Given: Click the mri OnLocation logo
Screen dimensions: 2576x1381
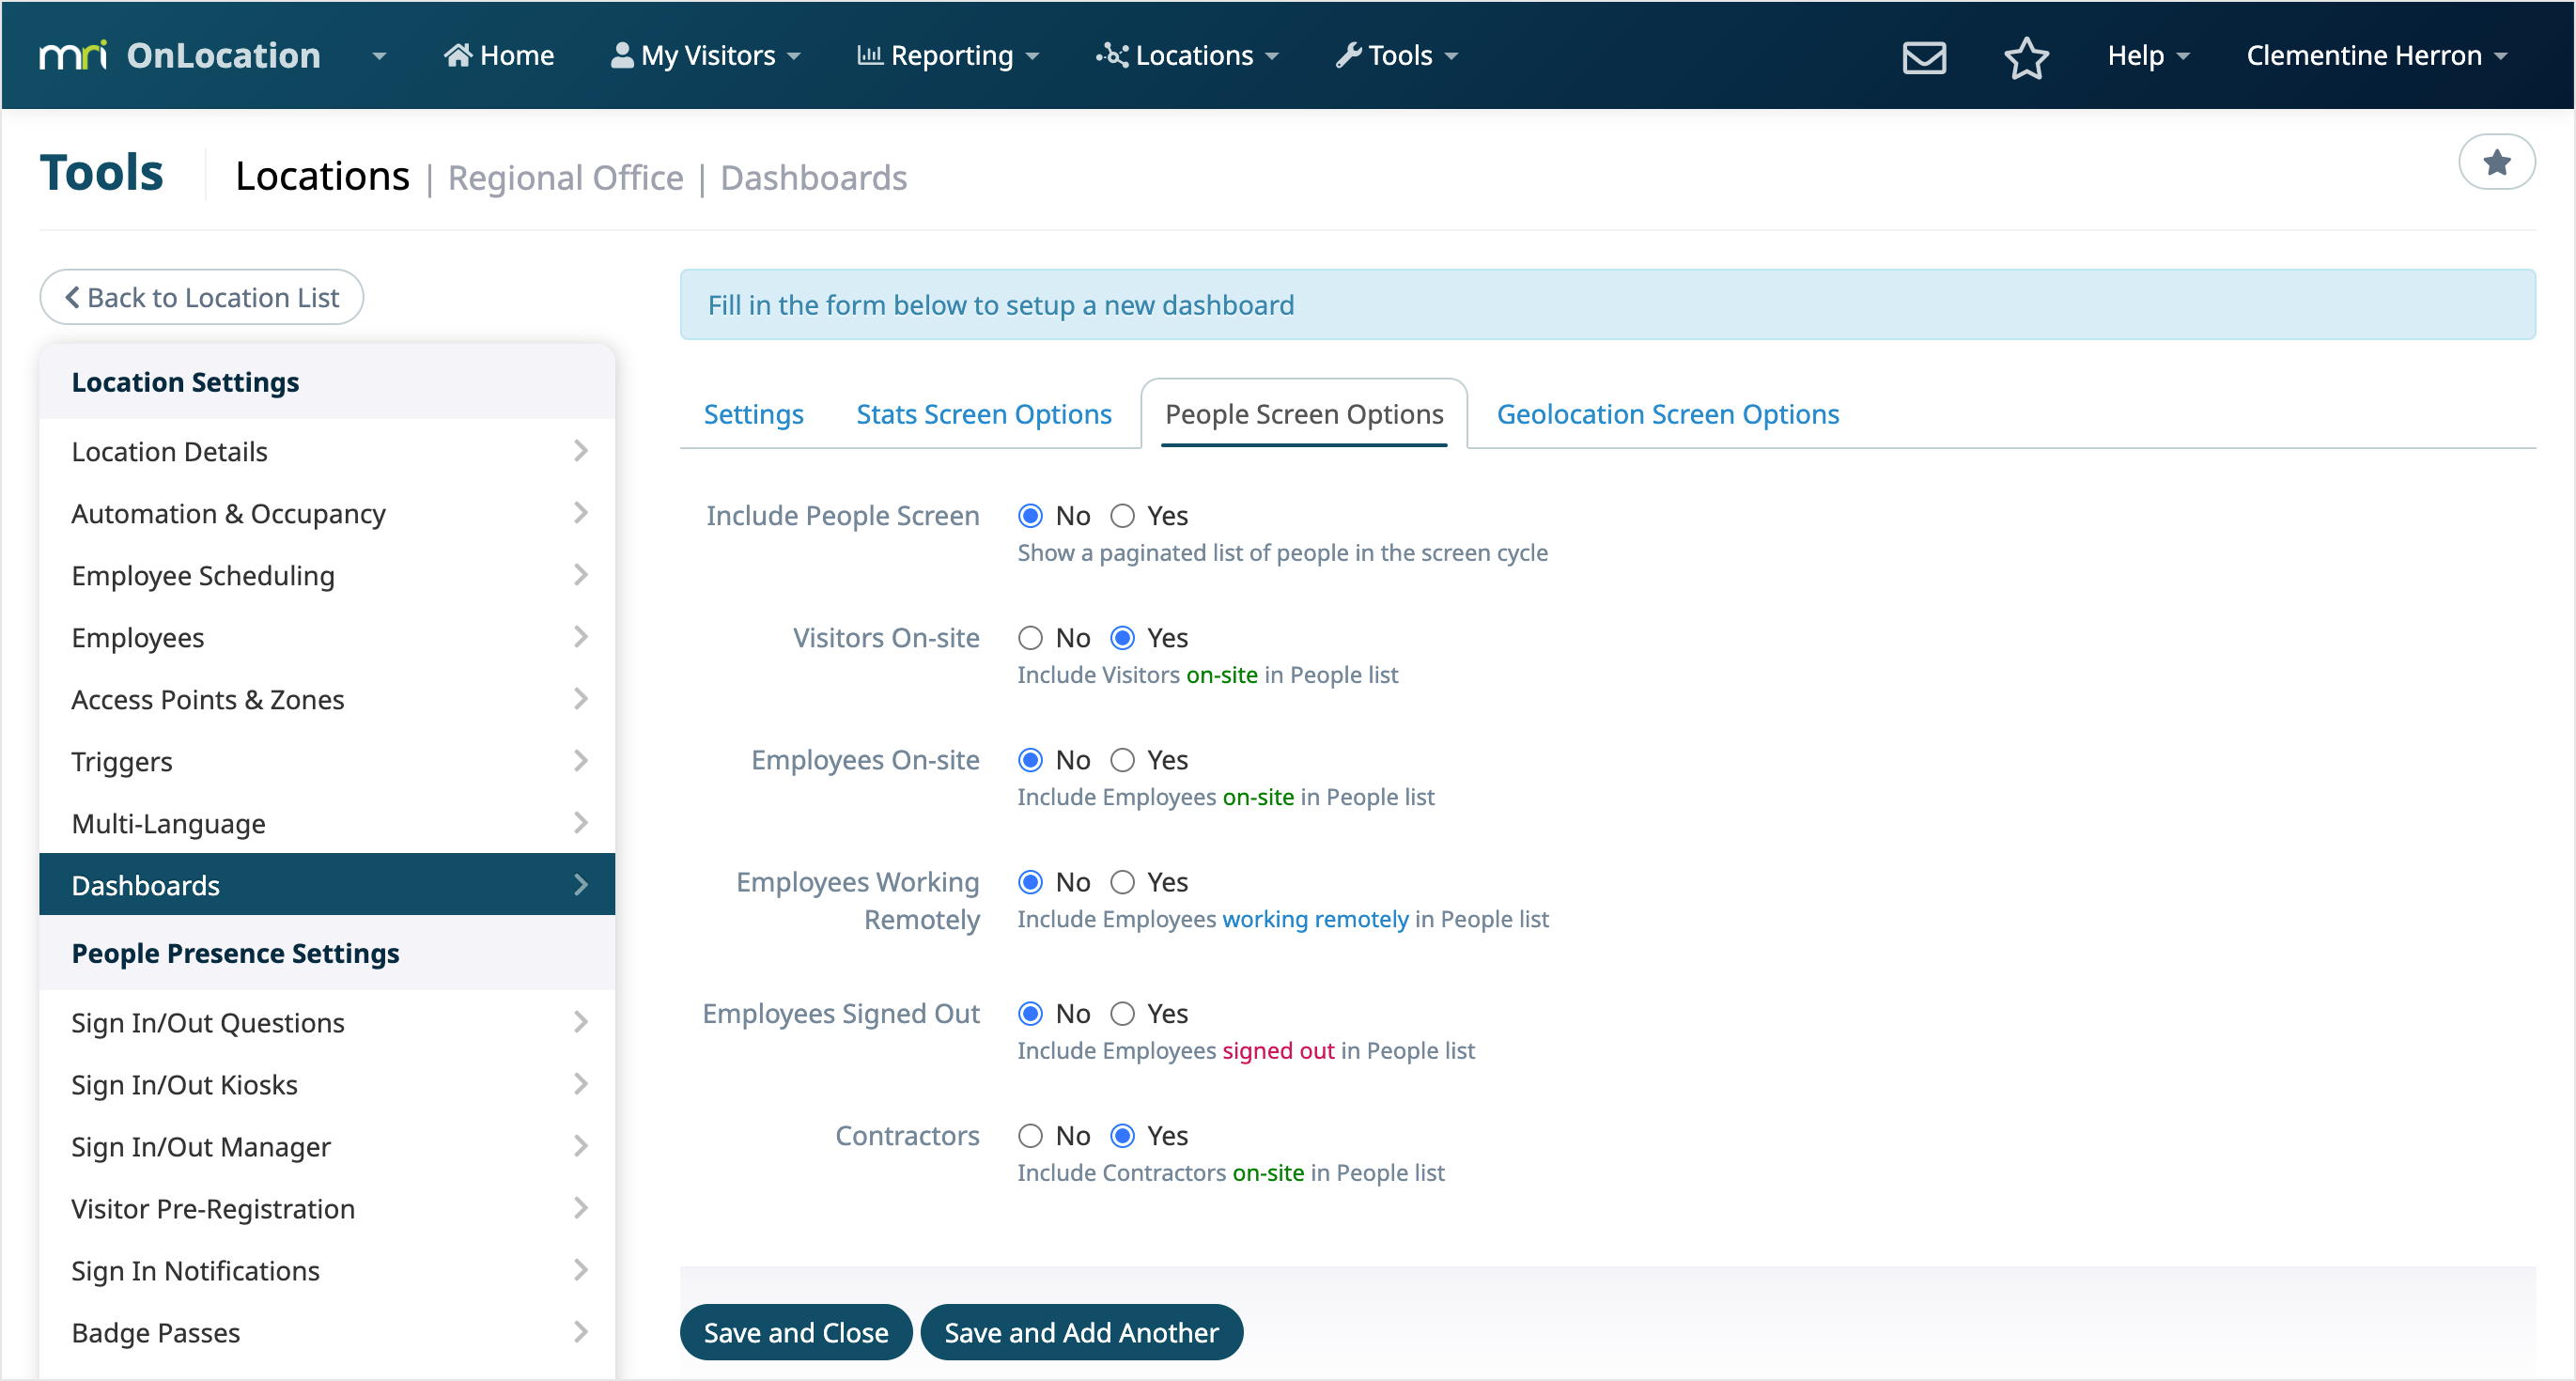Looking at the screenshot, I should point(180,55).
